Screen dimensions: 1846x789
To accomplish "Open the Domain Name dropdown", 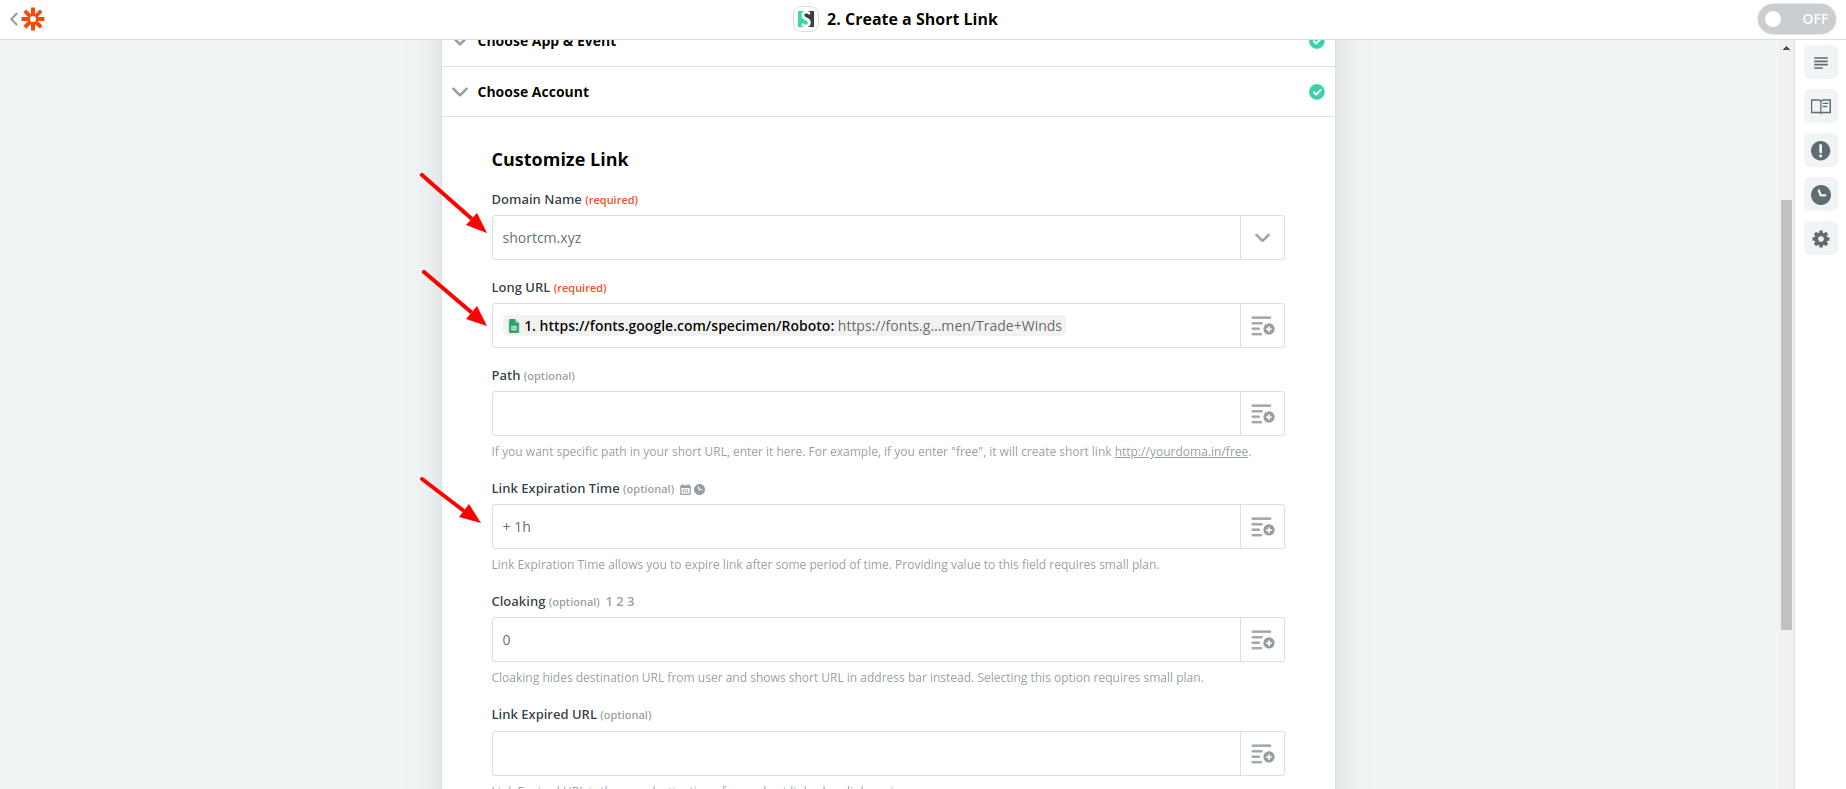I will (x=1262, y=237).
